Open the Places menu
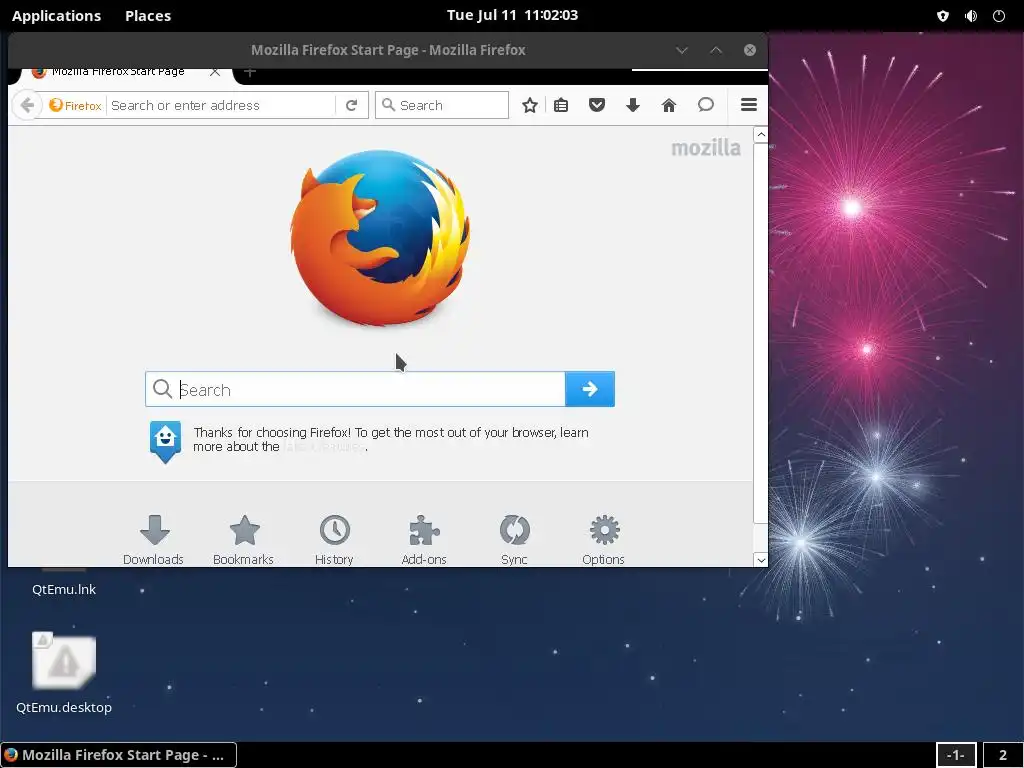 coord(148,16)
